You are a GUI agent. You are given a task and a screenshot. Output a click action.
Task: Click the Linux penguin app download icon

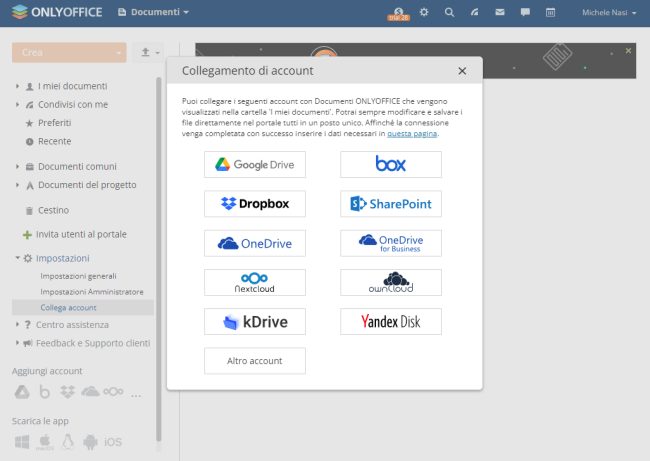68,441
